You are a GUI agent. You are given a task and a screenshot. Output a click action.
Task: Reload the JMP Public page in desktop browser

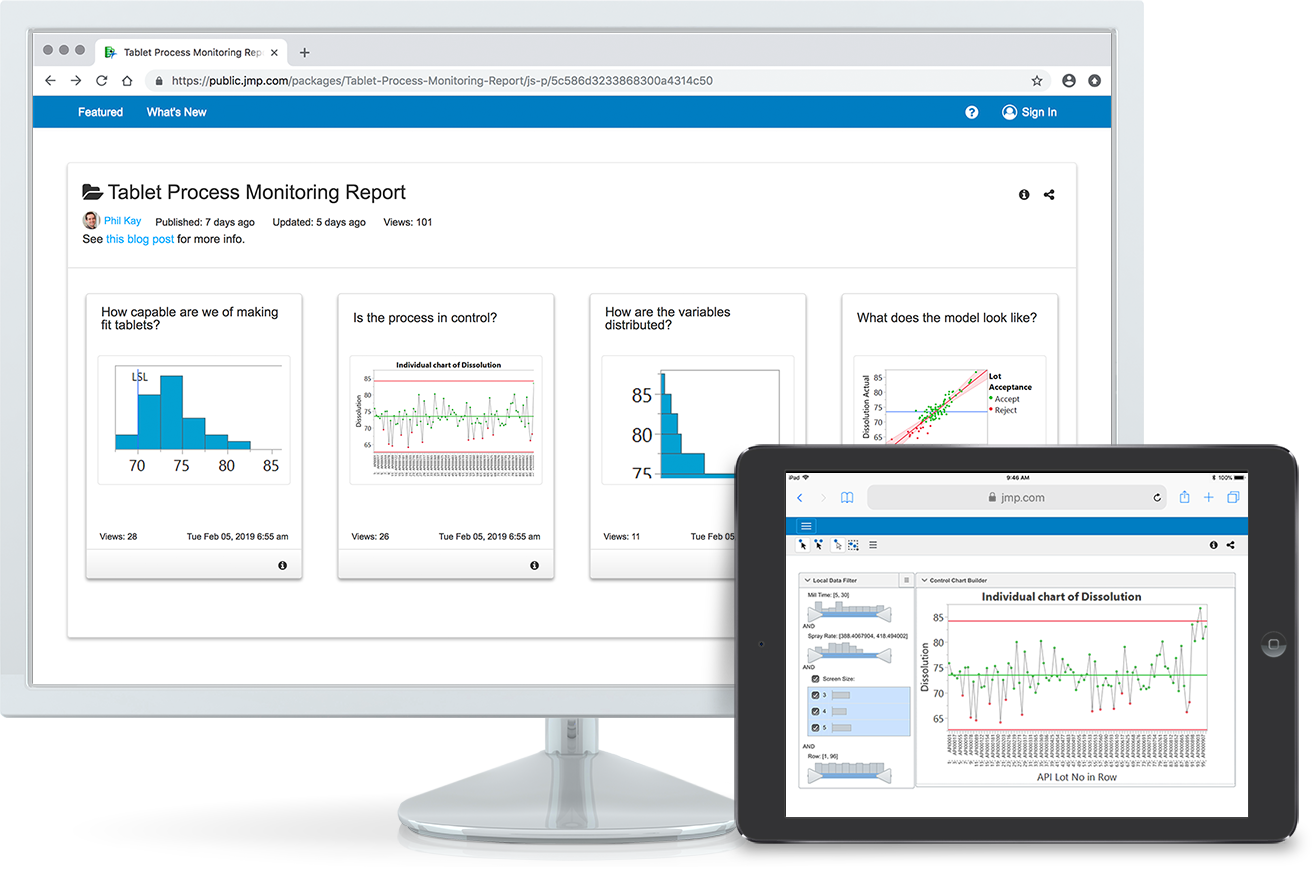(101, 81)
